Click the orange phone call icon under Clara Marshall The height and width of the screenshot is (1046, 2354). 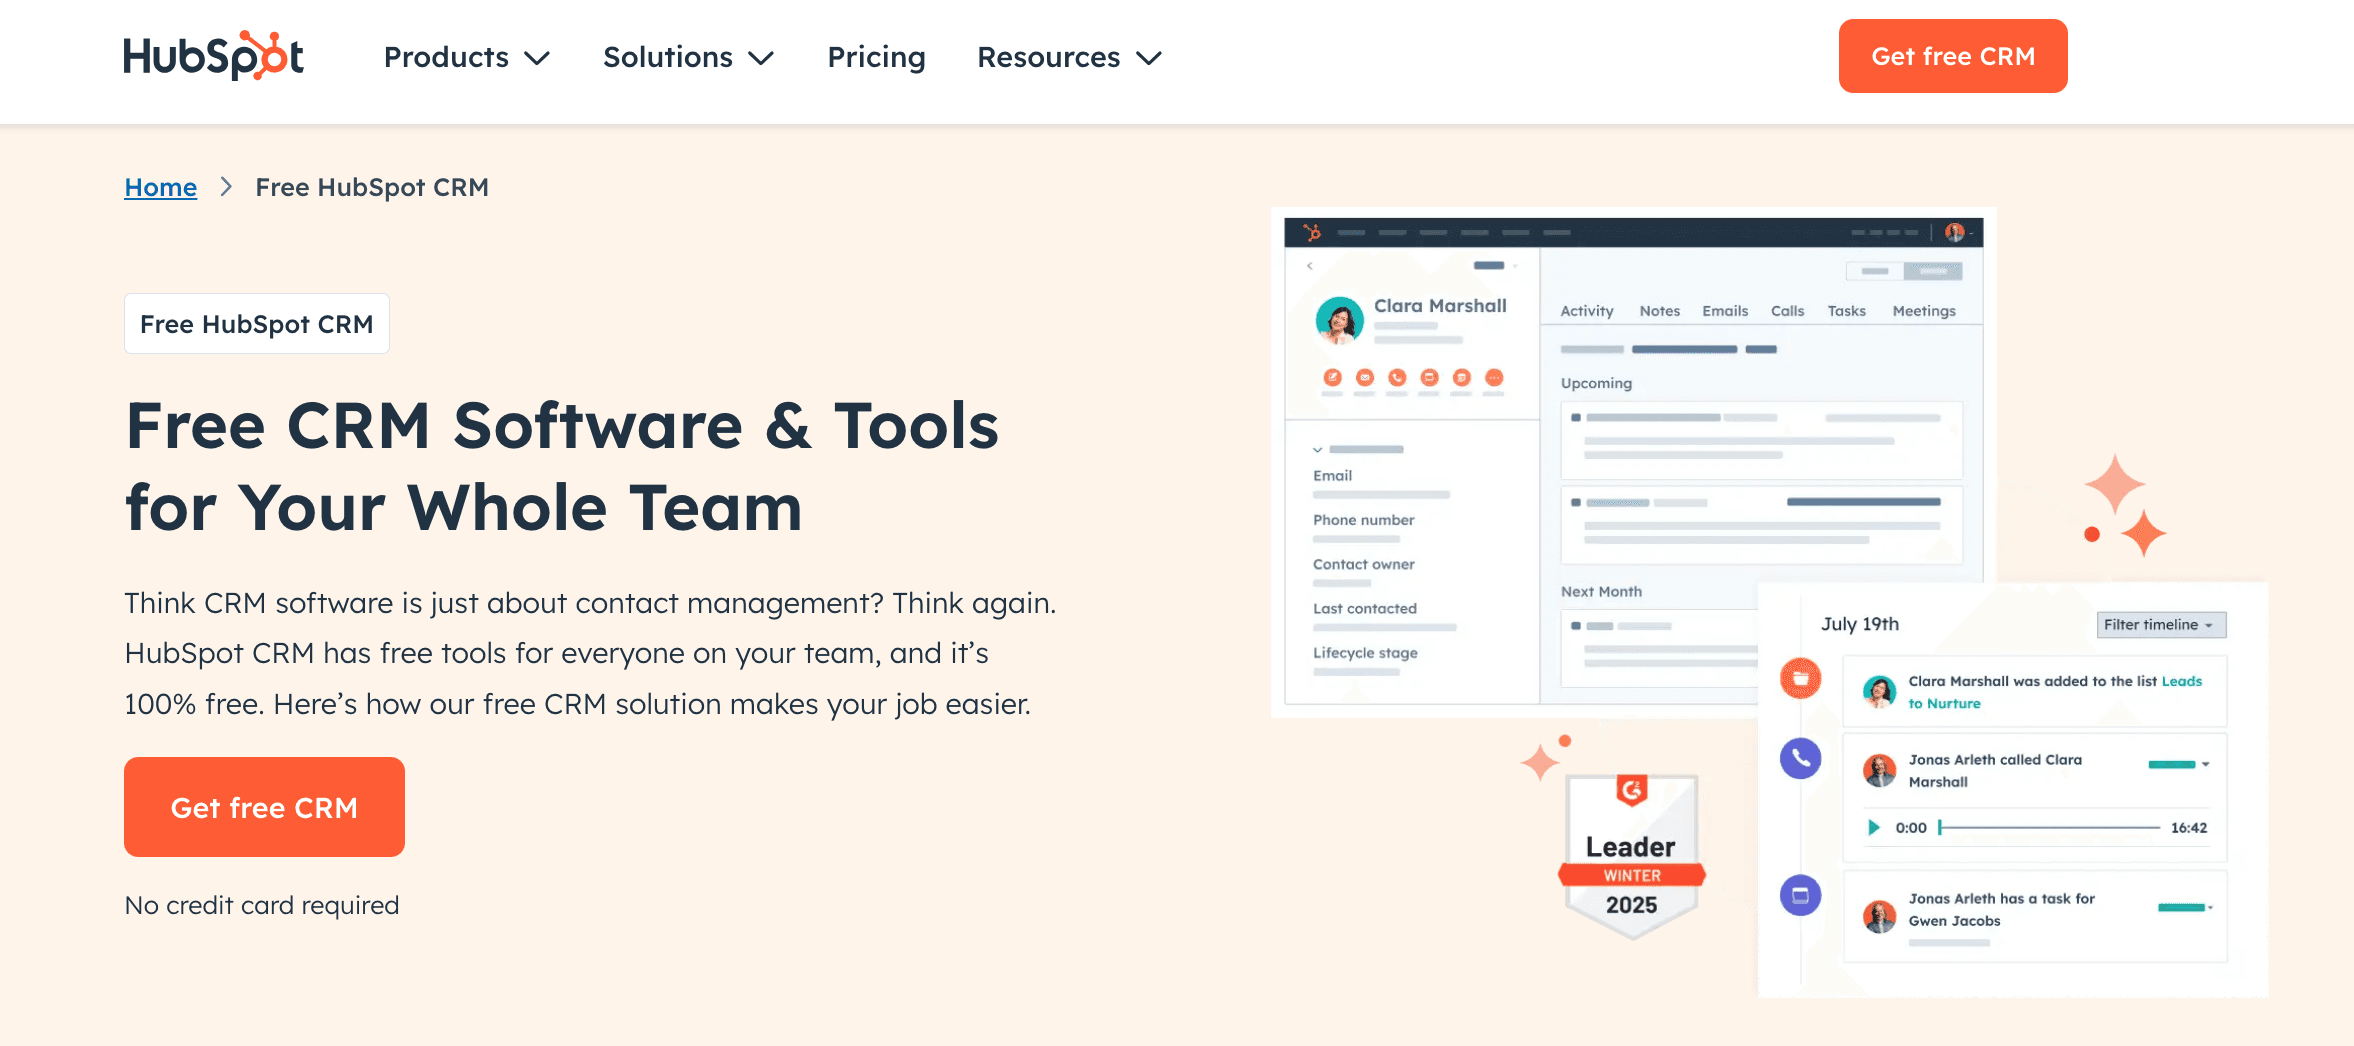[1397, 377]
